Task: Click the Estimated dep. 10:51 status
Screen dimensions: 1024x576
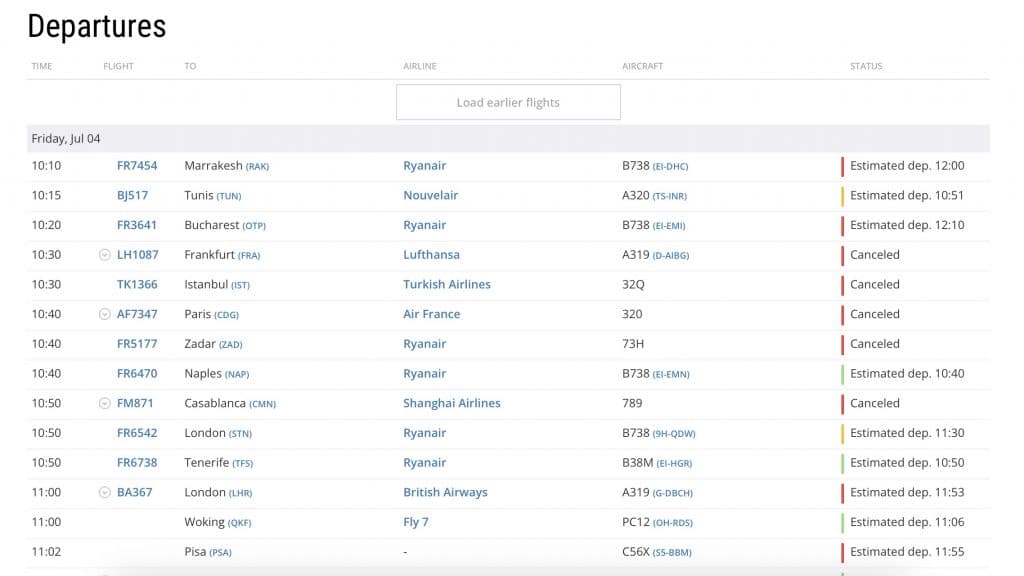Action: (907, 195)
